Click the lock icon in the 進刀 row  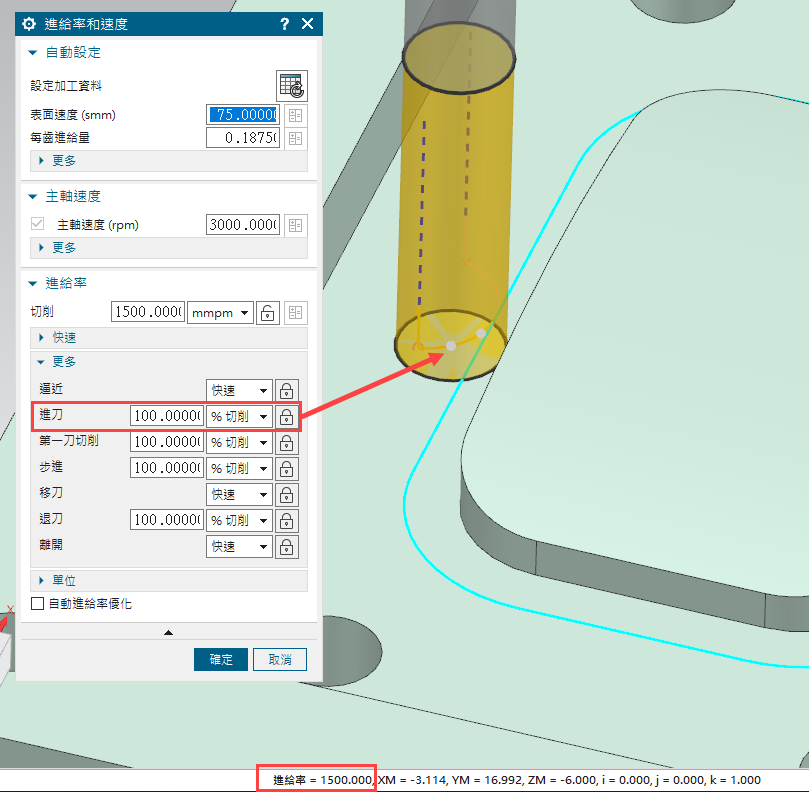287,416
